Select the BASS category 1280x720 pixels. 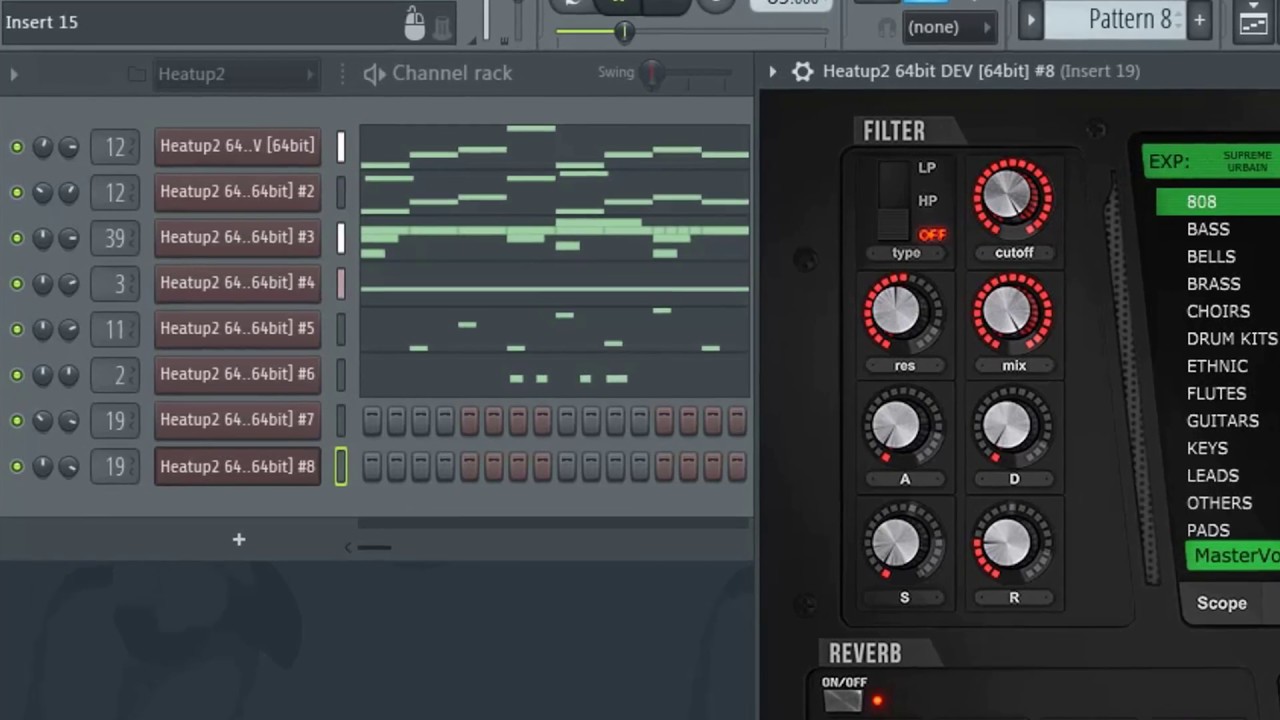1208,229
